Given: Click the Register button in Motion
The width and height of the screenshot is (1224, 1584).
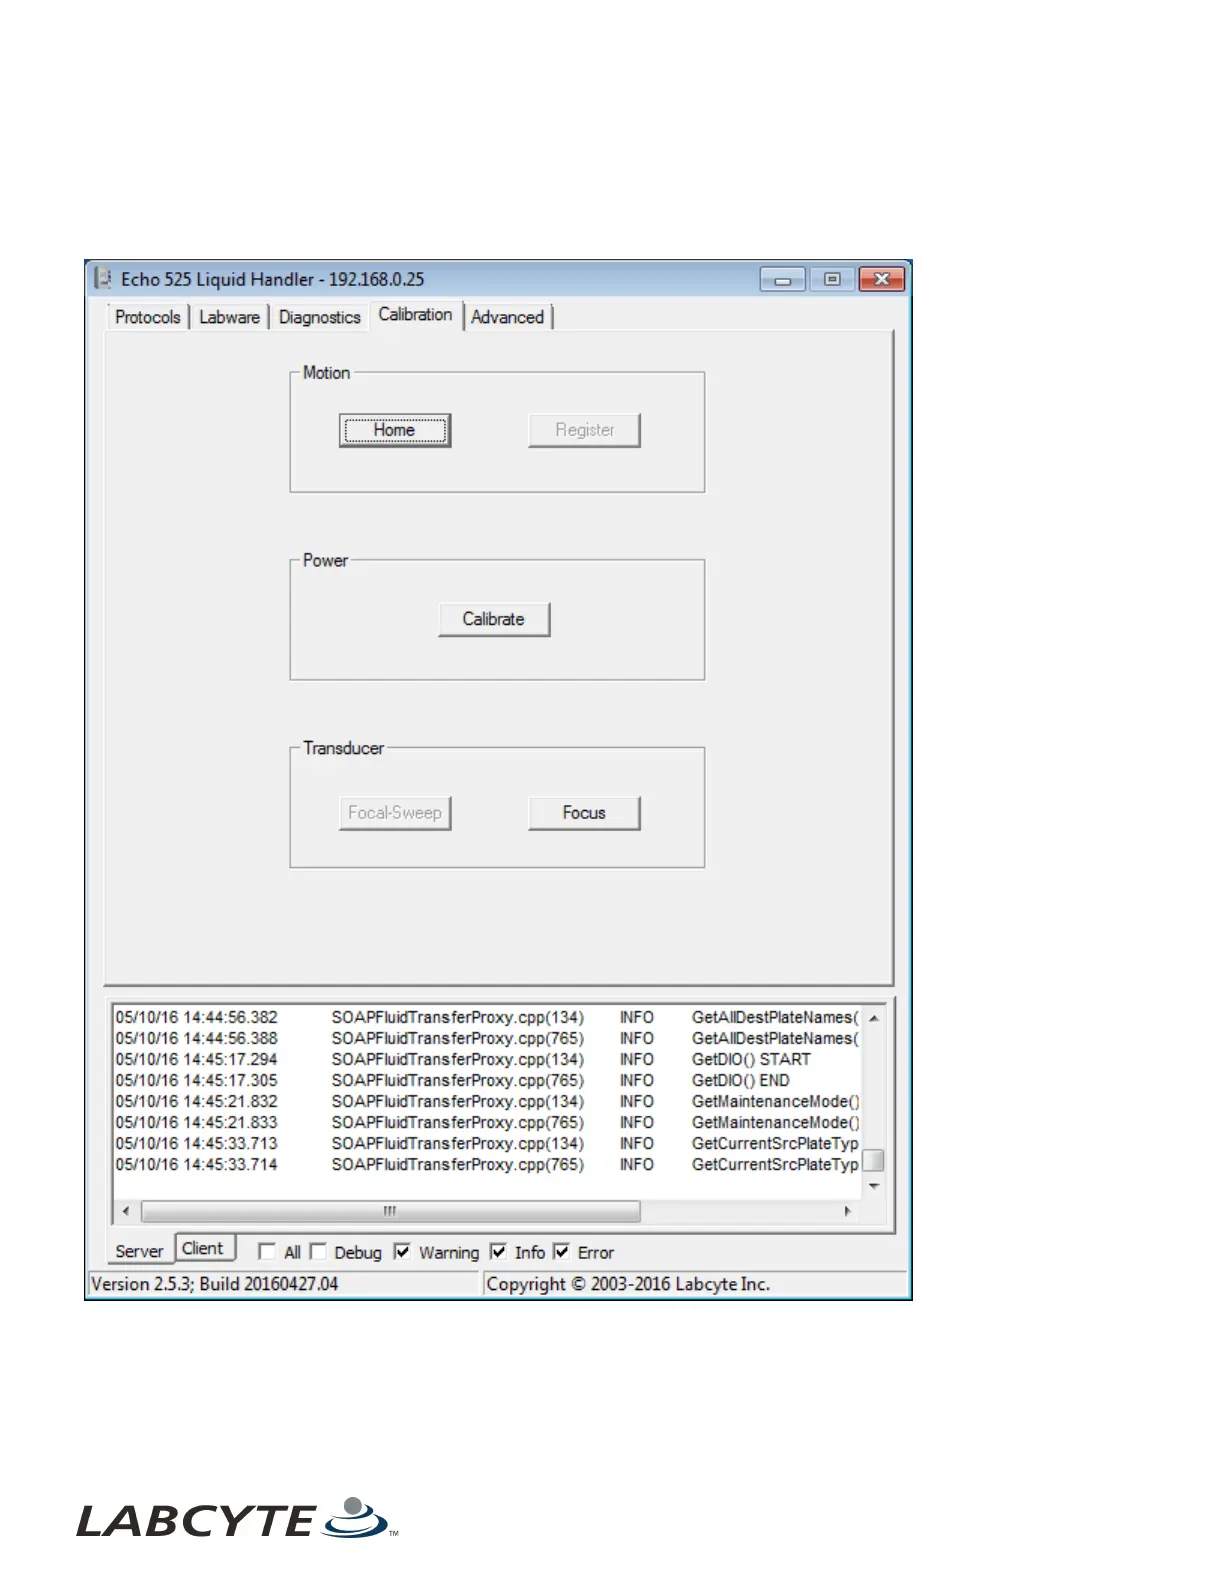Looking at the screenshot, I should 584,430.
